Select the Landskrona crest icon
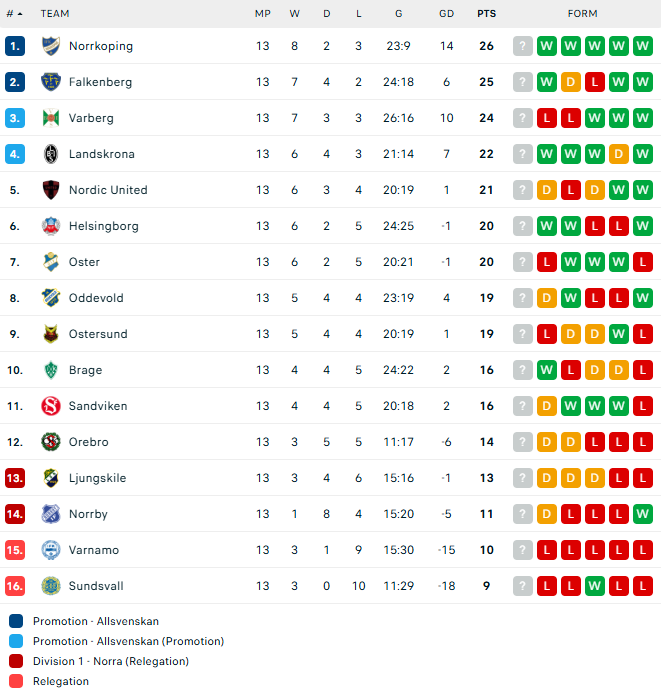This screenshot has height=694, width=661. point(50,154)
